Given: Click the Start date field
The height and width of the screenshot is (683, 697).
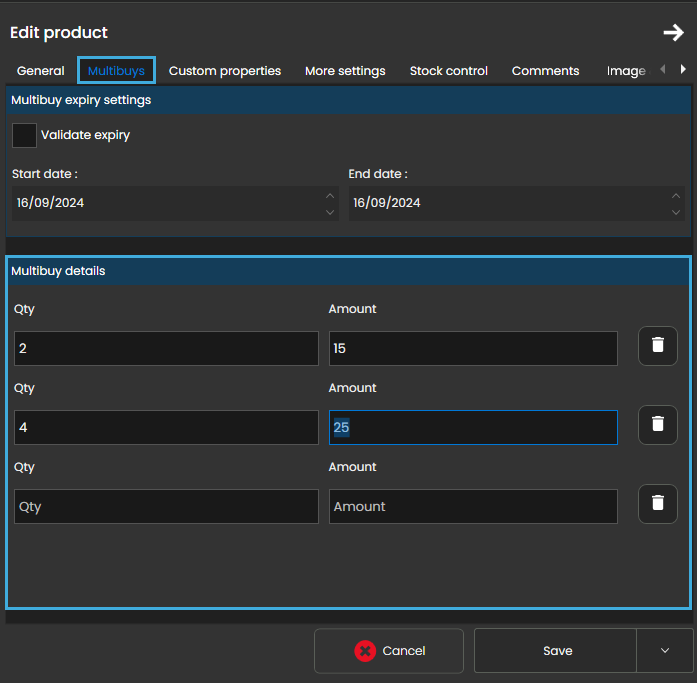Looking at the screenshot, I should (165, 203).
